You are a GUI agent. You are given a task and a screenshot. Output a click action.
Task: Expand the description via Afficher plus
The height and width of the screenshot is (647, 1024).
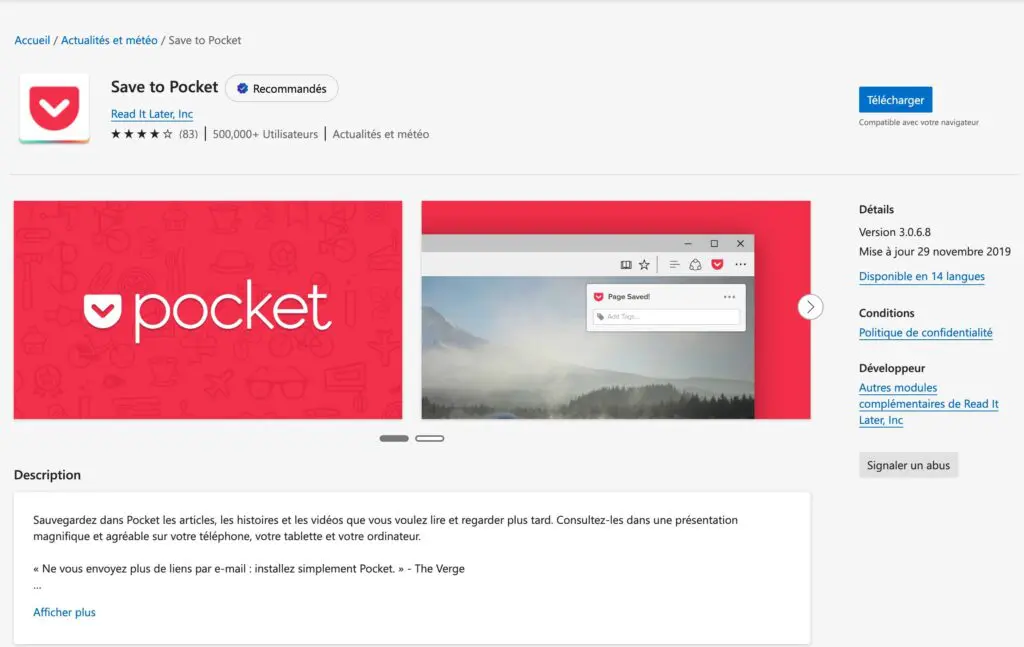coord(64,611)
